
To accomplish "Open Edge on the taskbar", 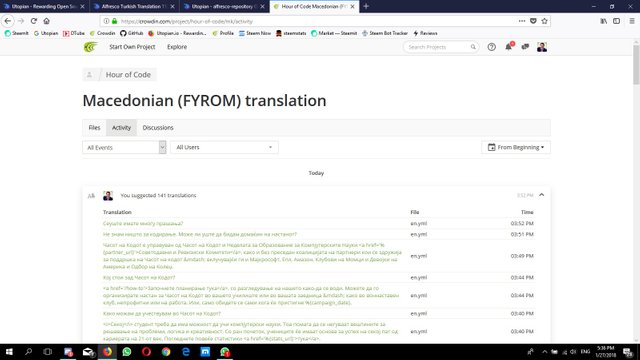I will pos(186,352).
